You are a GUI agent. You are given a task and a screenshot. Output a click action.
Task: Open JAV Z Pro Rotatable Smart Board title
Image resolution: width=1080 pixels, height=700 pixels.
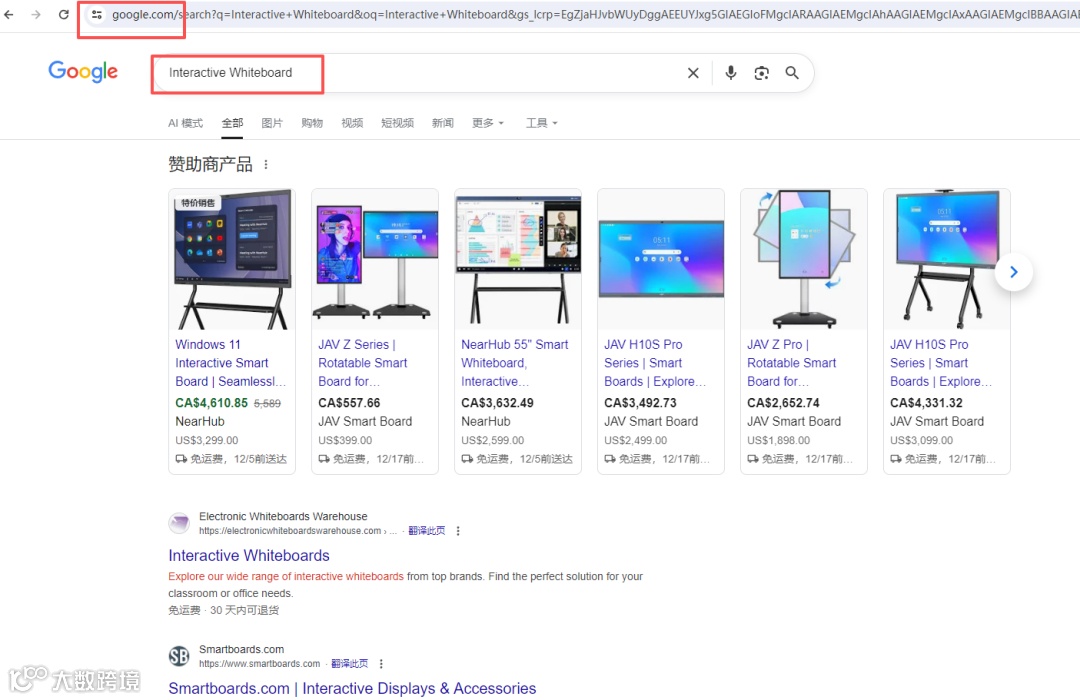(x=791, y=362)
